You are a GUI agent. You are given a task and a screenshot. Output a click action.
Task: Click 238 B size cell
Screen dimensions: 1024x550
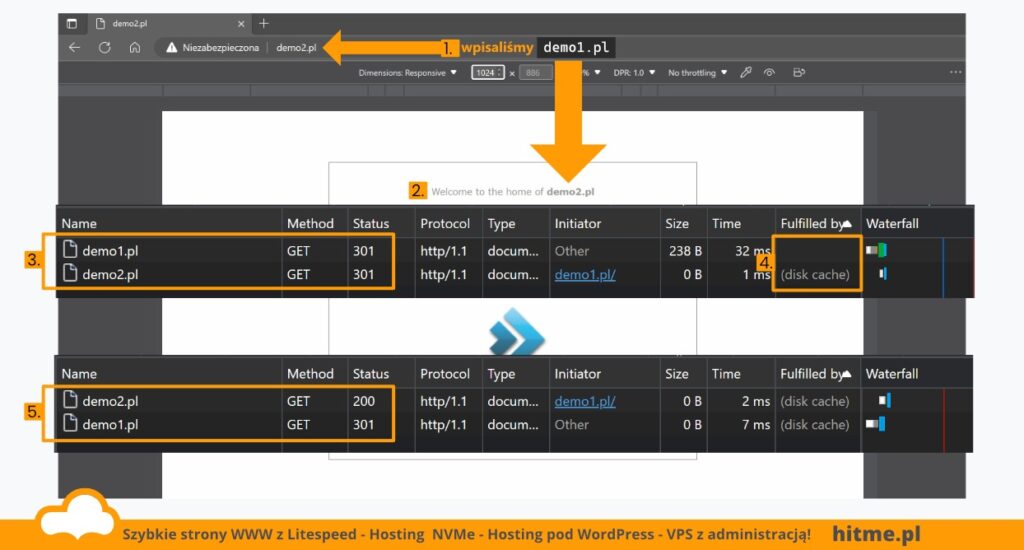685,251
